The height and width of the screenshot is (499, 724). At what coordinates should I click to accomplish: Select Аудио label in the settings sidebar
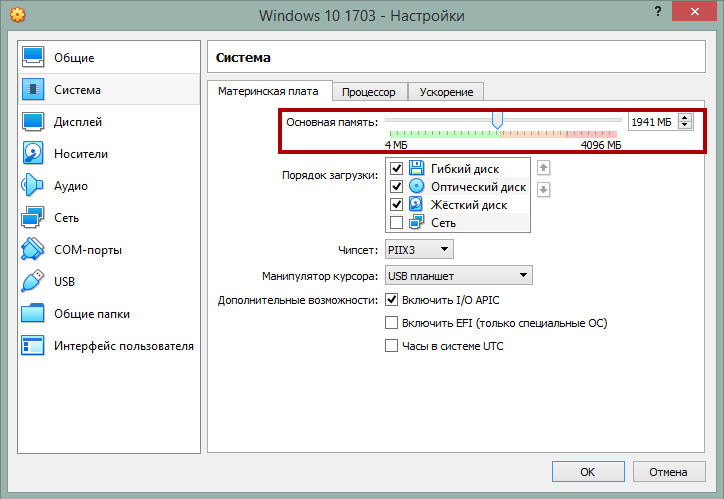pyautogui.click(x=71, y=186)
